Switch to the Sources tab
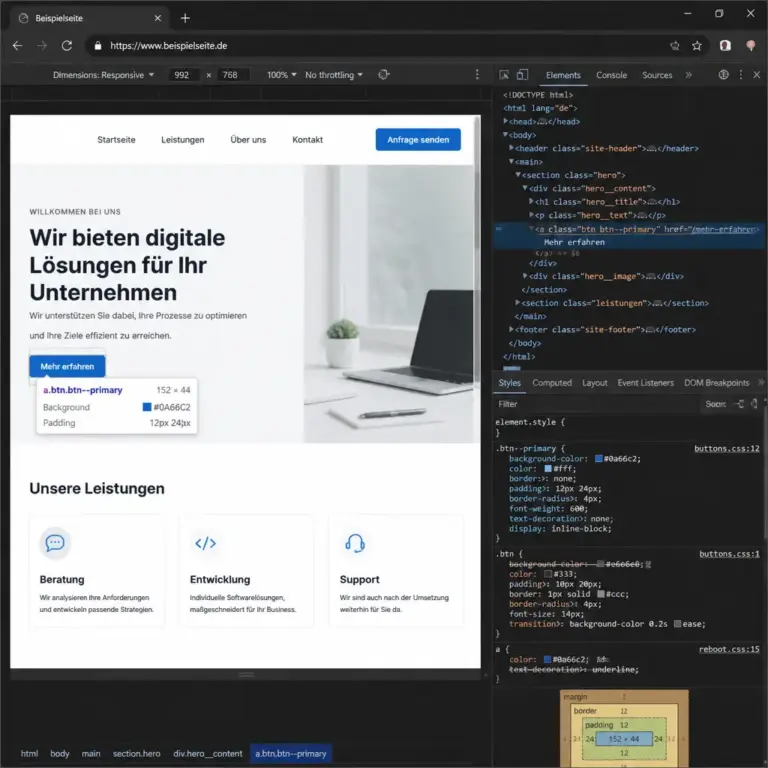768x768 pixels. point(657,75)
